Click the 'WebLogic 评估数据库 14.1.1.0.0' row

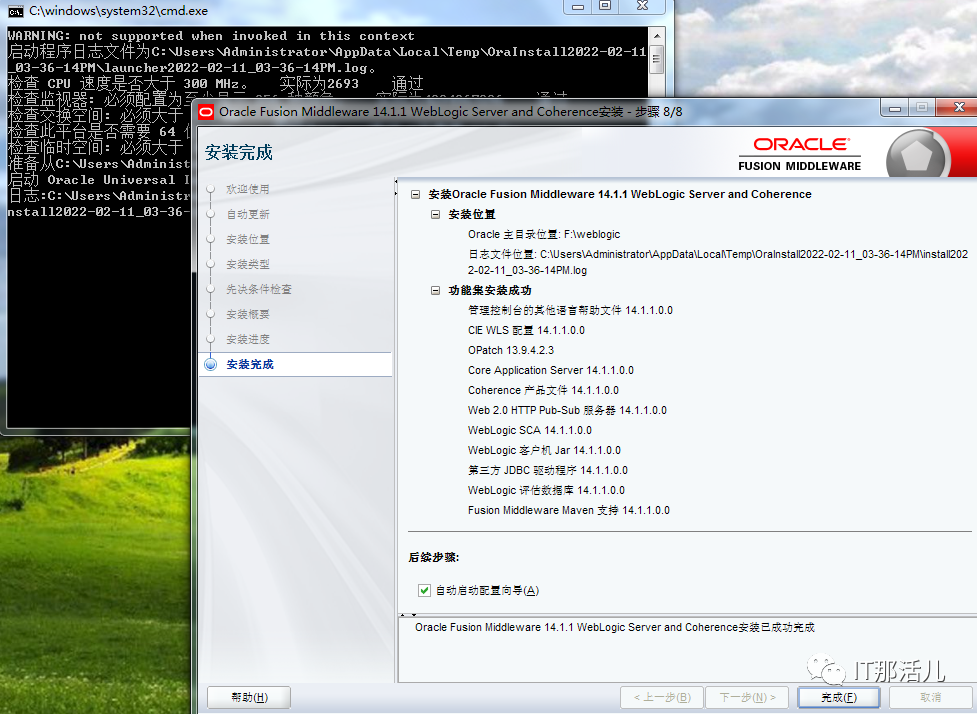546,490
